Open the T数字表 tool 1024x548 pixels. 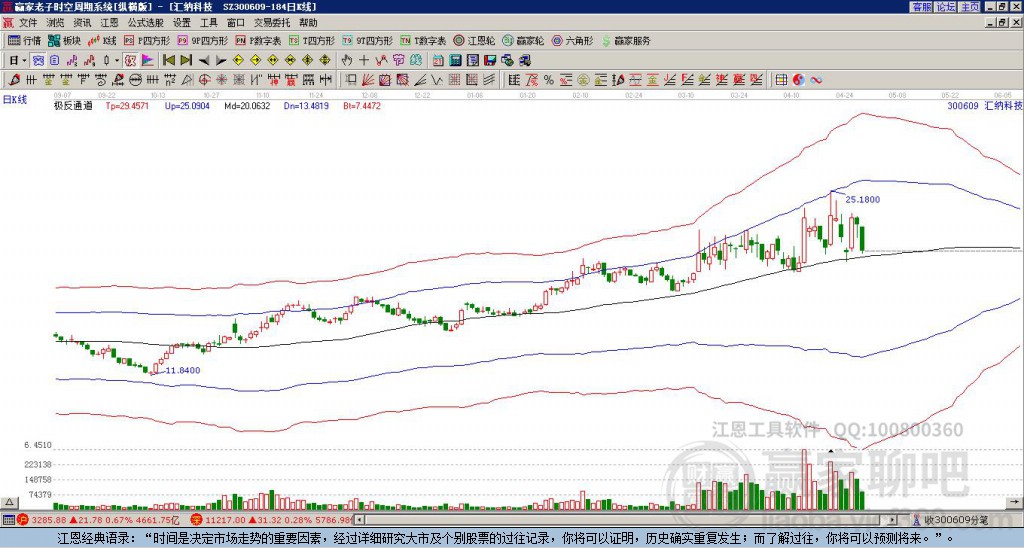click(x=423, y=40)
